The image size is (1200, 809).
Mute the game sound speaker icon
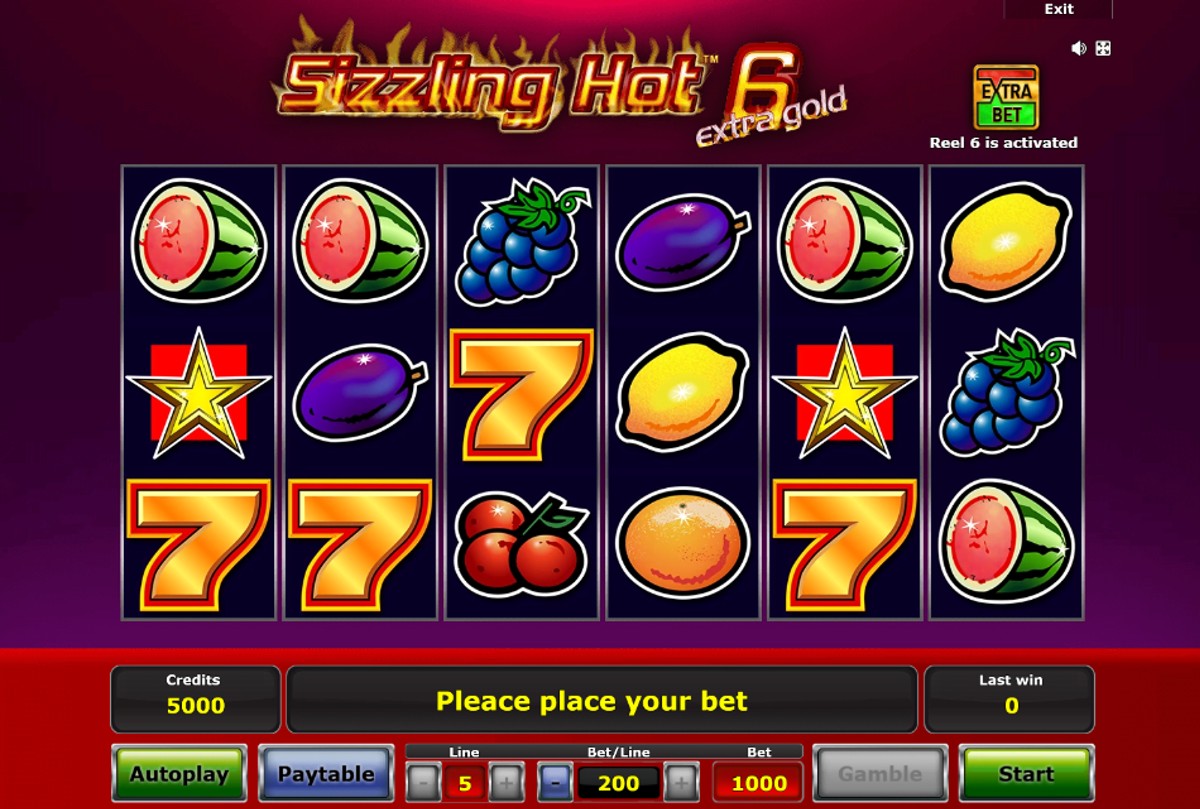[x=1079, y=48]
